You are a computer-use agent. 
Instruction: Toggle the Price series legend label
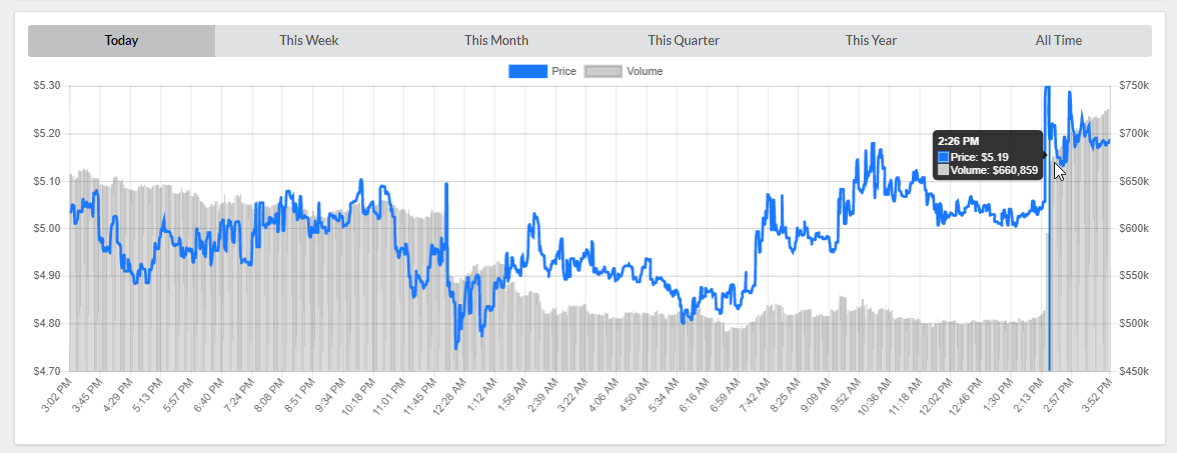click(x=564, y=72)
